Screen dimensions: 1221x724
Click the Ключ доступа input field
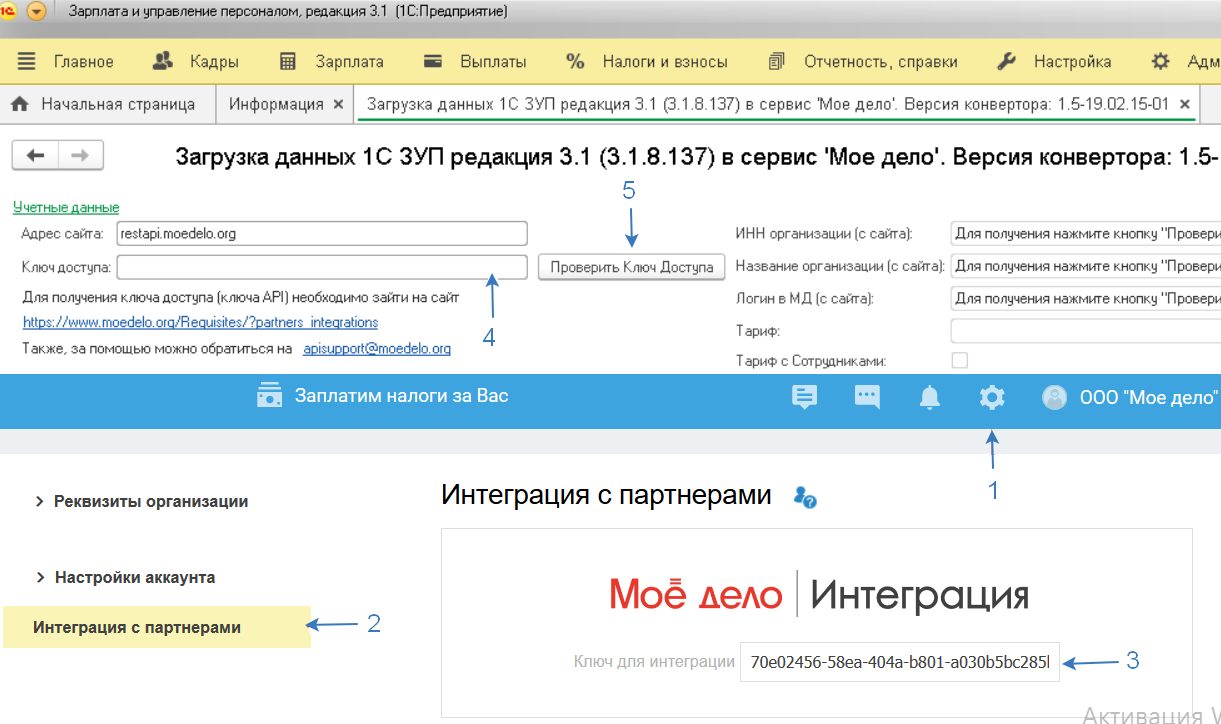tap(321, 267)
